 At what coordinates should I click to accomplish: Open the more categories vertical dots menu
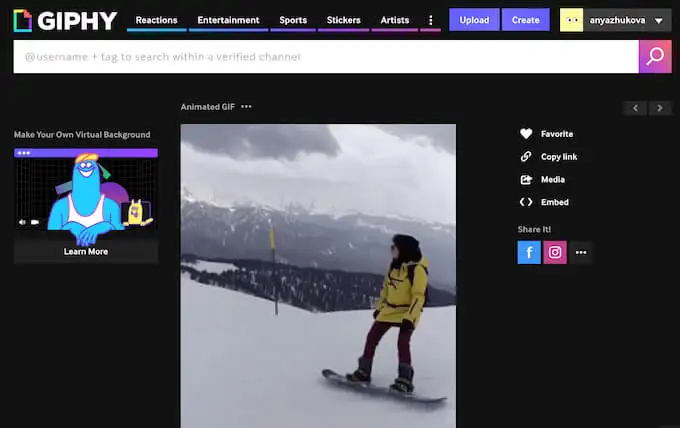(x=431, y=20)
